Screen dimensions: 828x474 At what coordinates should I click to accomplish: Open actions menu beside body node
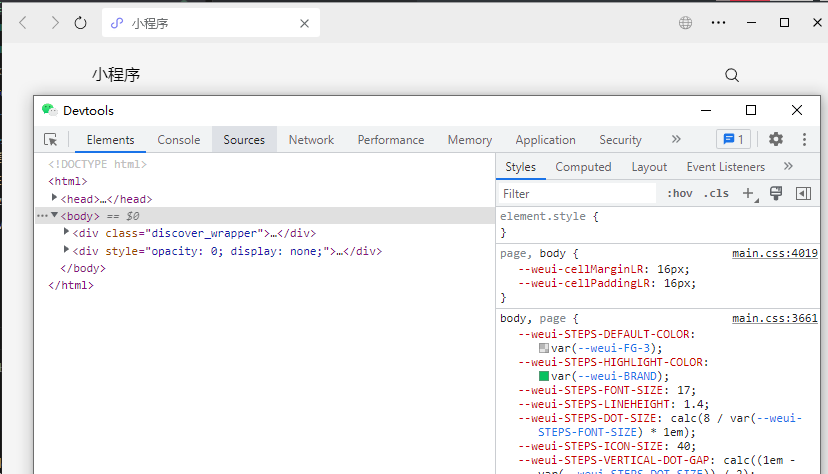tap(42, 215)
